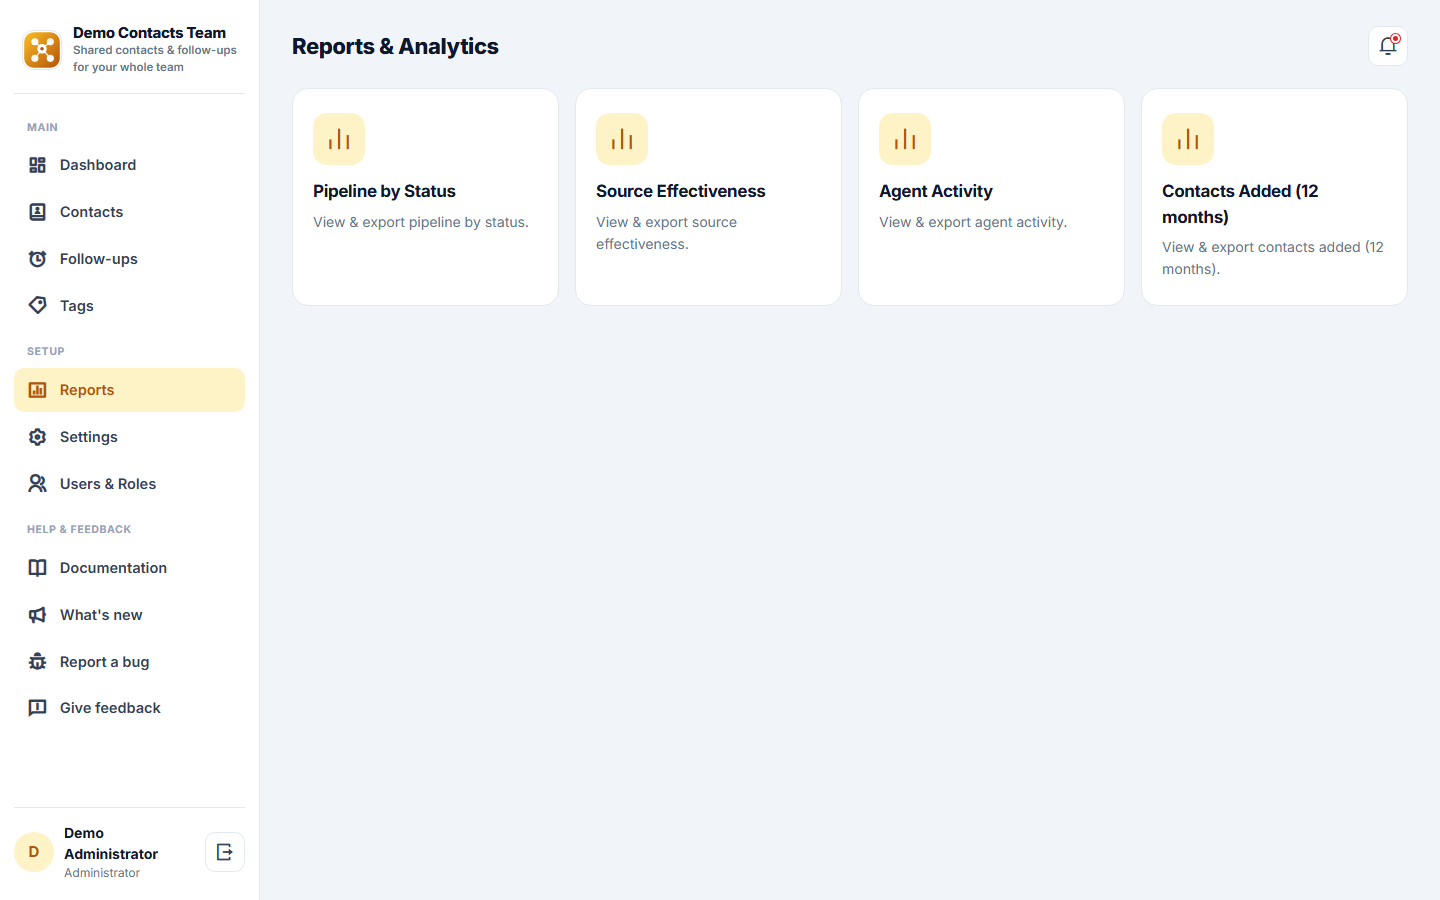
Task: Click the Demo Administrator user name
Action: click(x=111, y=843)
